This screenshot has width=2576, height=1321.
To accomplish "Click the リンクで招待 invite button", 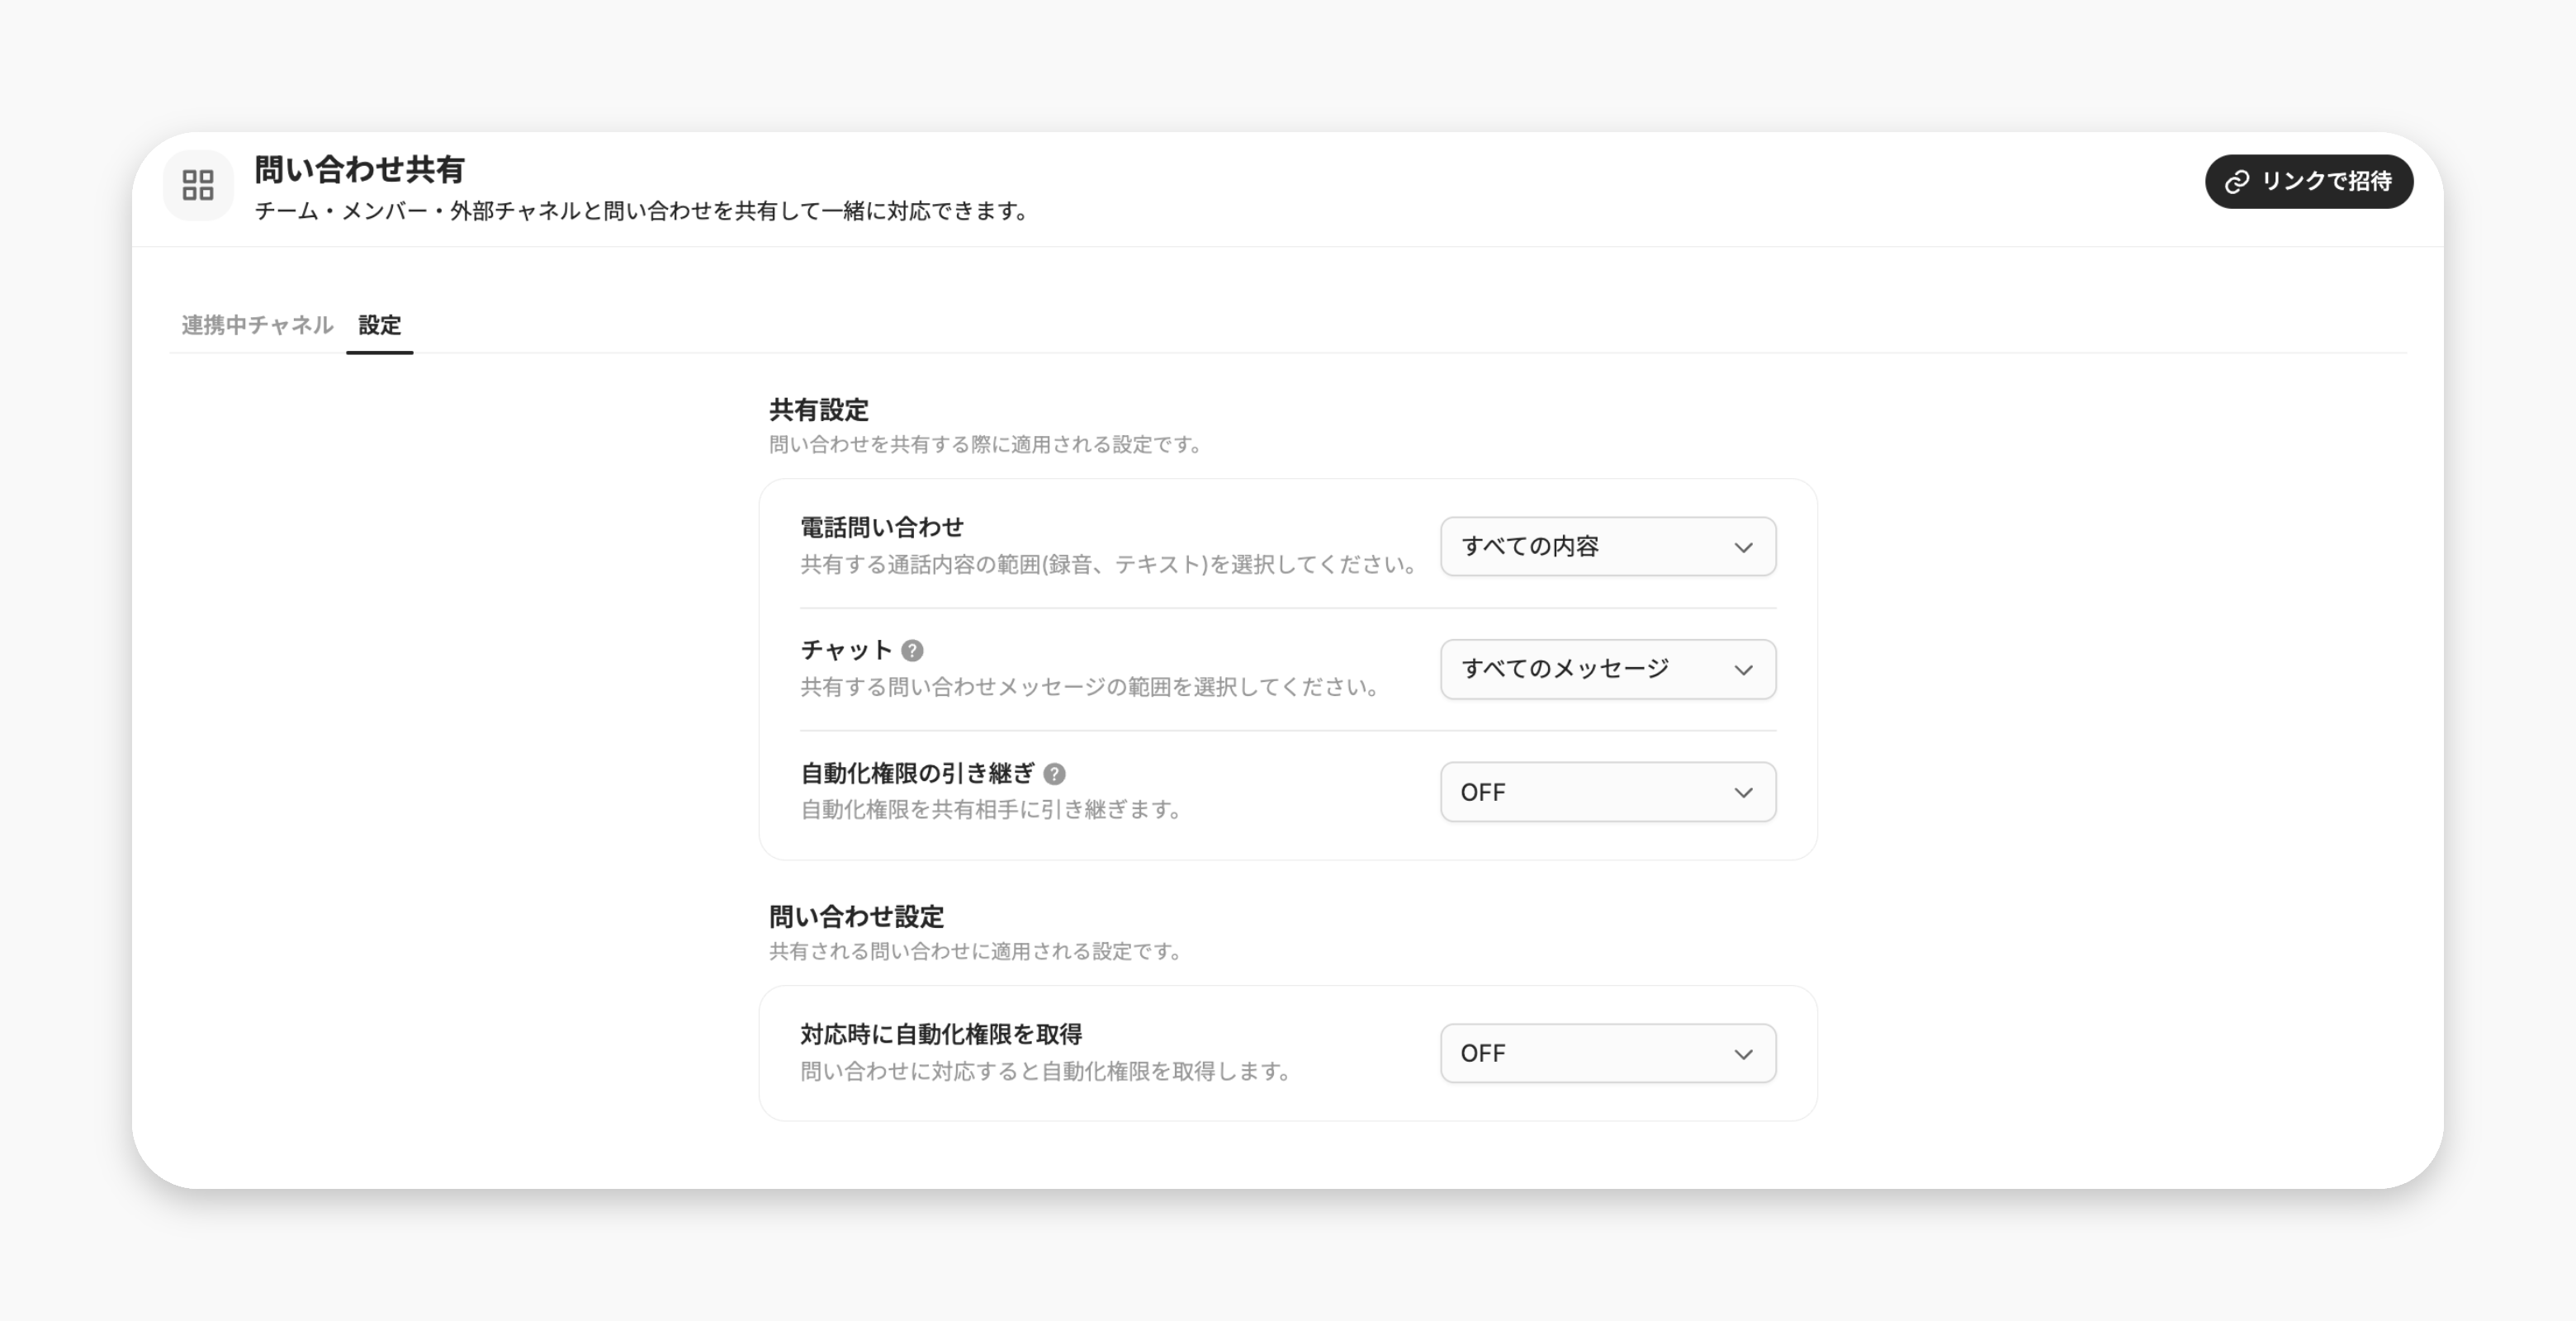I will (2309, 181).
